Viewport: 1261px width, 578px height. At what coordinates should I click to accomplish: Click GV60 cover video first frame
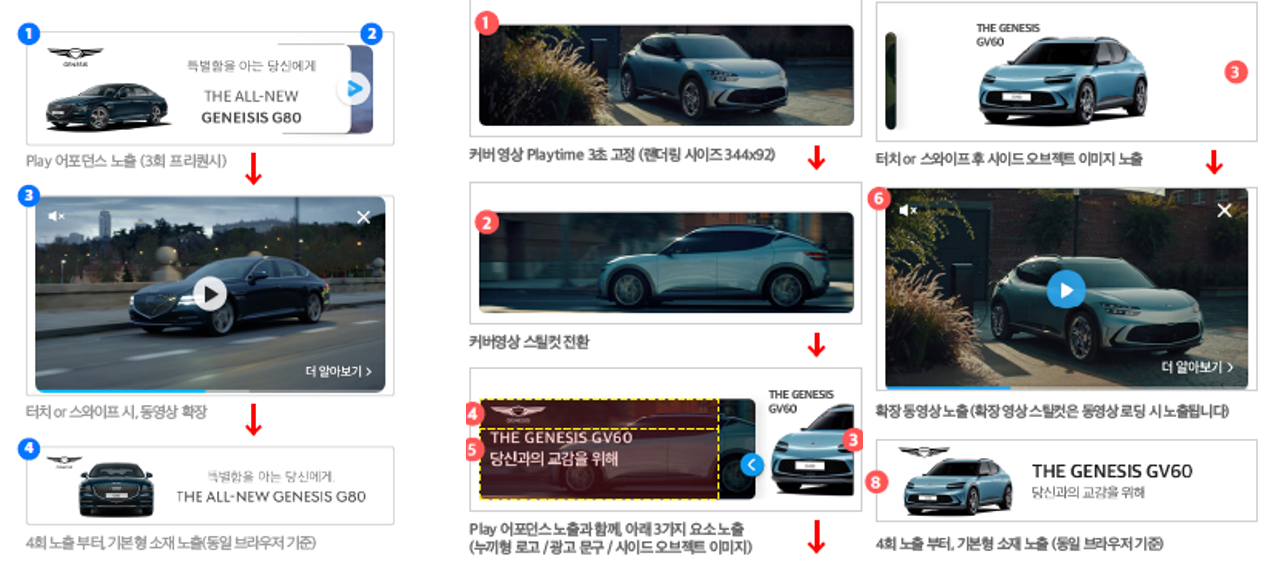coord(666,75)
